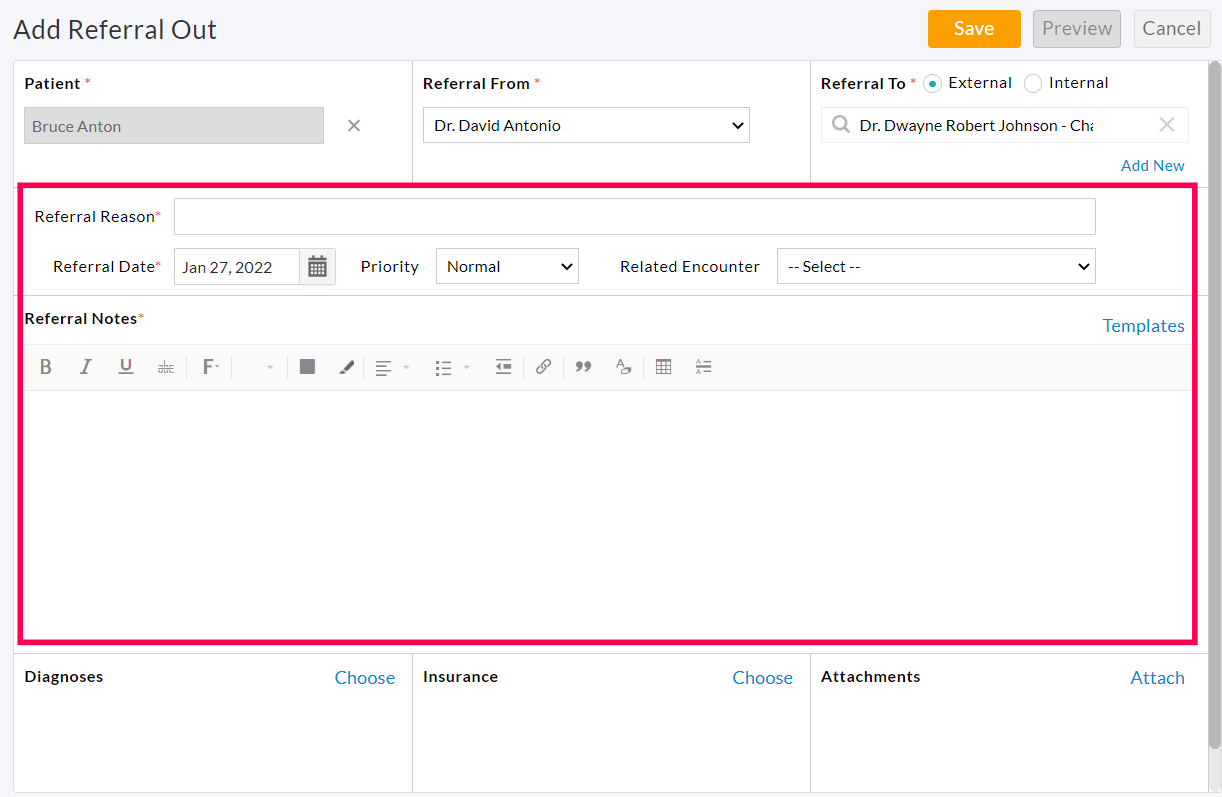Choose diagnoses for the referral

[365, 677]
